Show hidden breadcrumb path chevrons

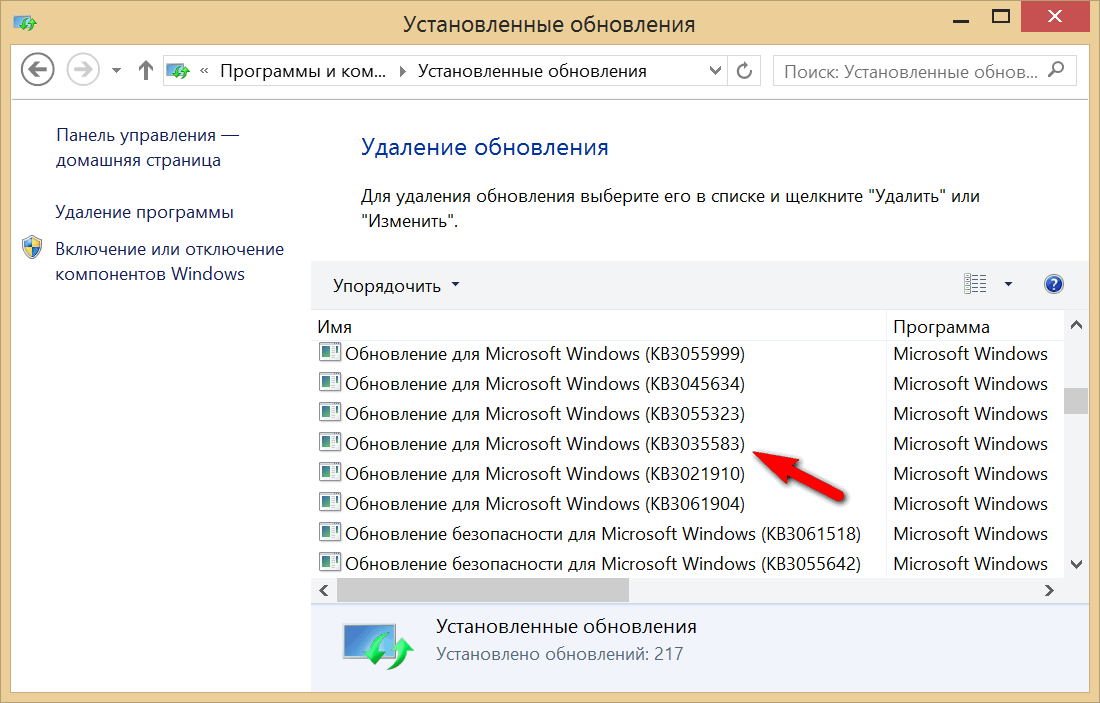pos(204,71)
